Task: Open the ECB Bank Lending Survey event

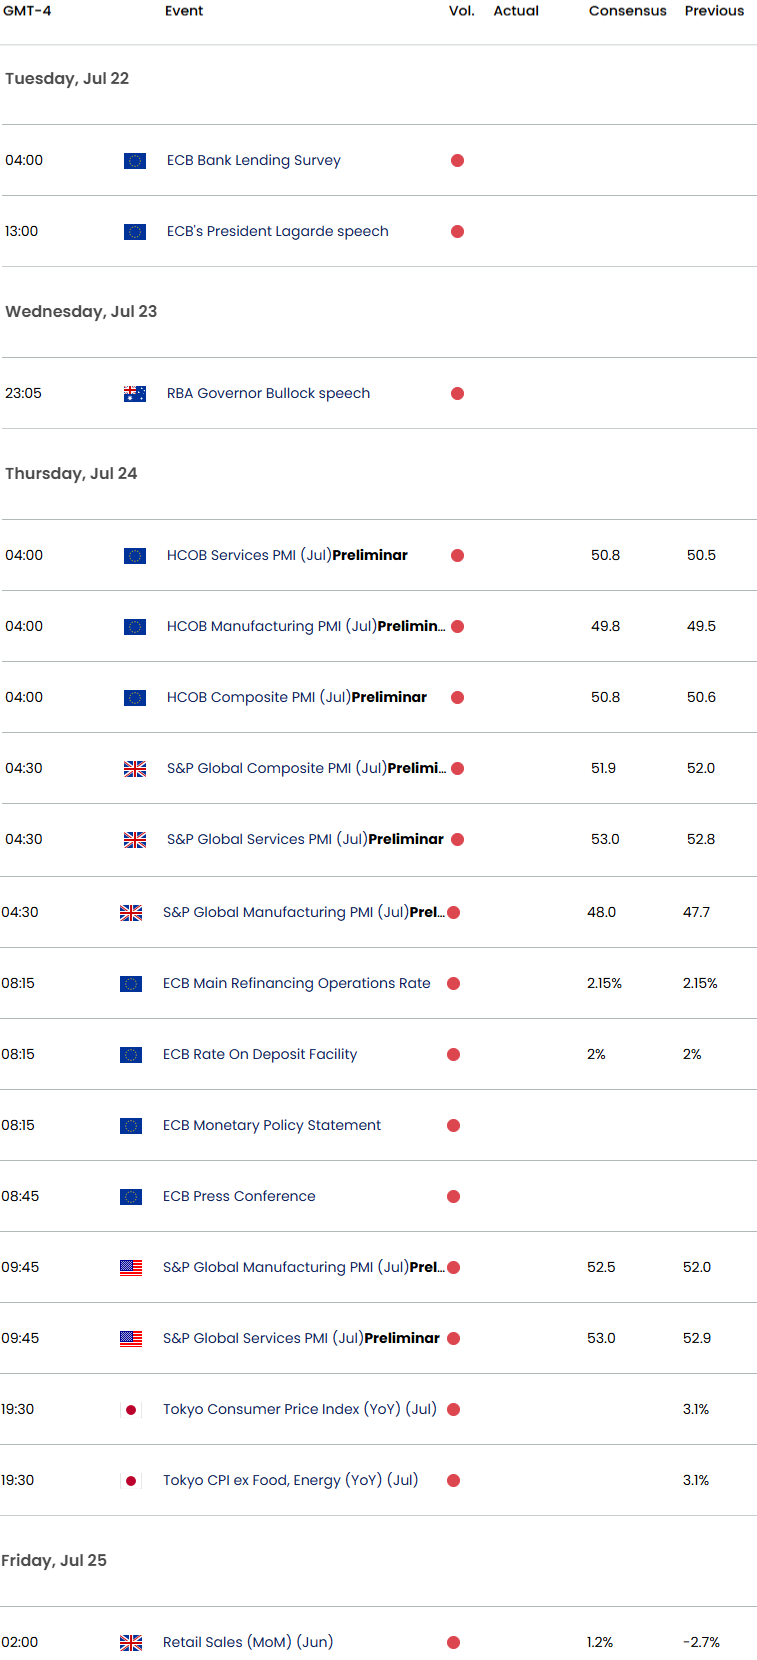Action: pos(253,161)
